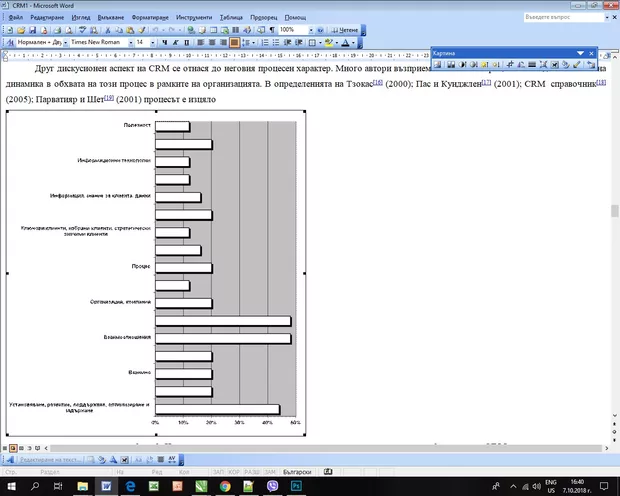Click the Open folder icon

[x=20, y=30]
